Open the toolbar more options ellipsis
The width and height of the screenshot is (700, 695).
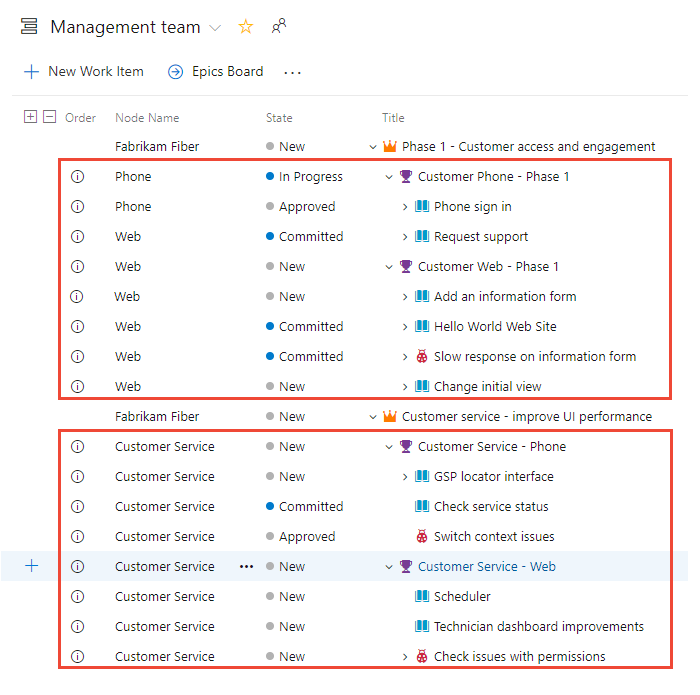[292, 72]
